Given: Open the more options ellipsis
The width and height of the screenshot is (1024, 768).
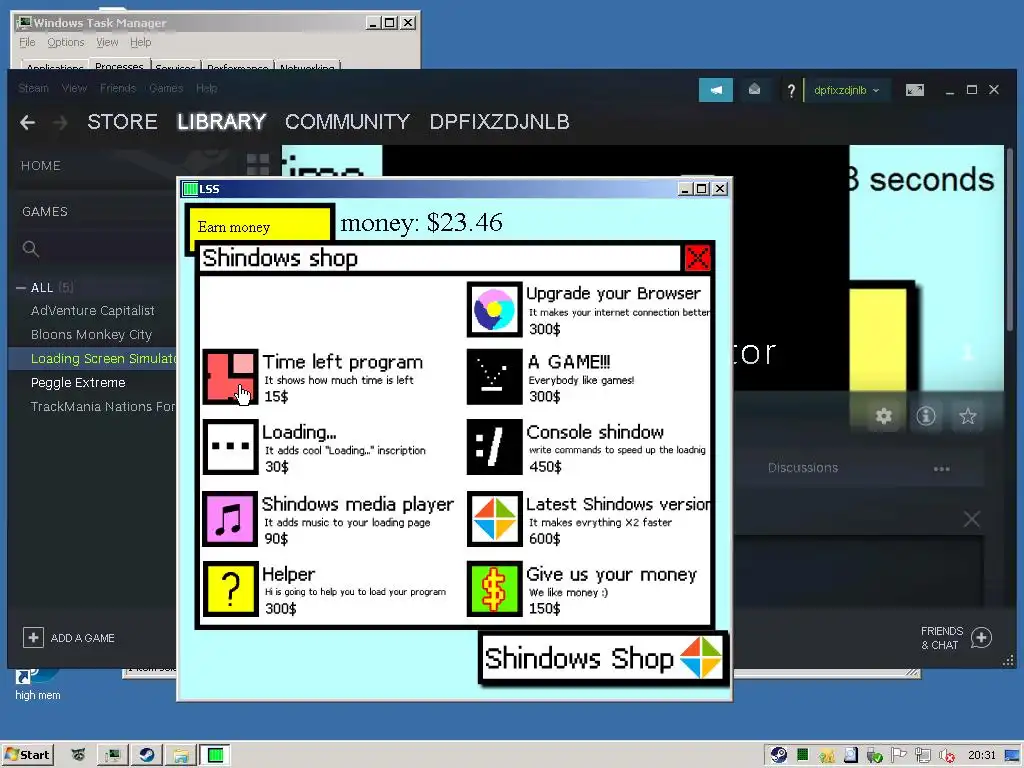Looking at the screenshot, I should pos(942,468).
